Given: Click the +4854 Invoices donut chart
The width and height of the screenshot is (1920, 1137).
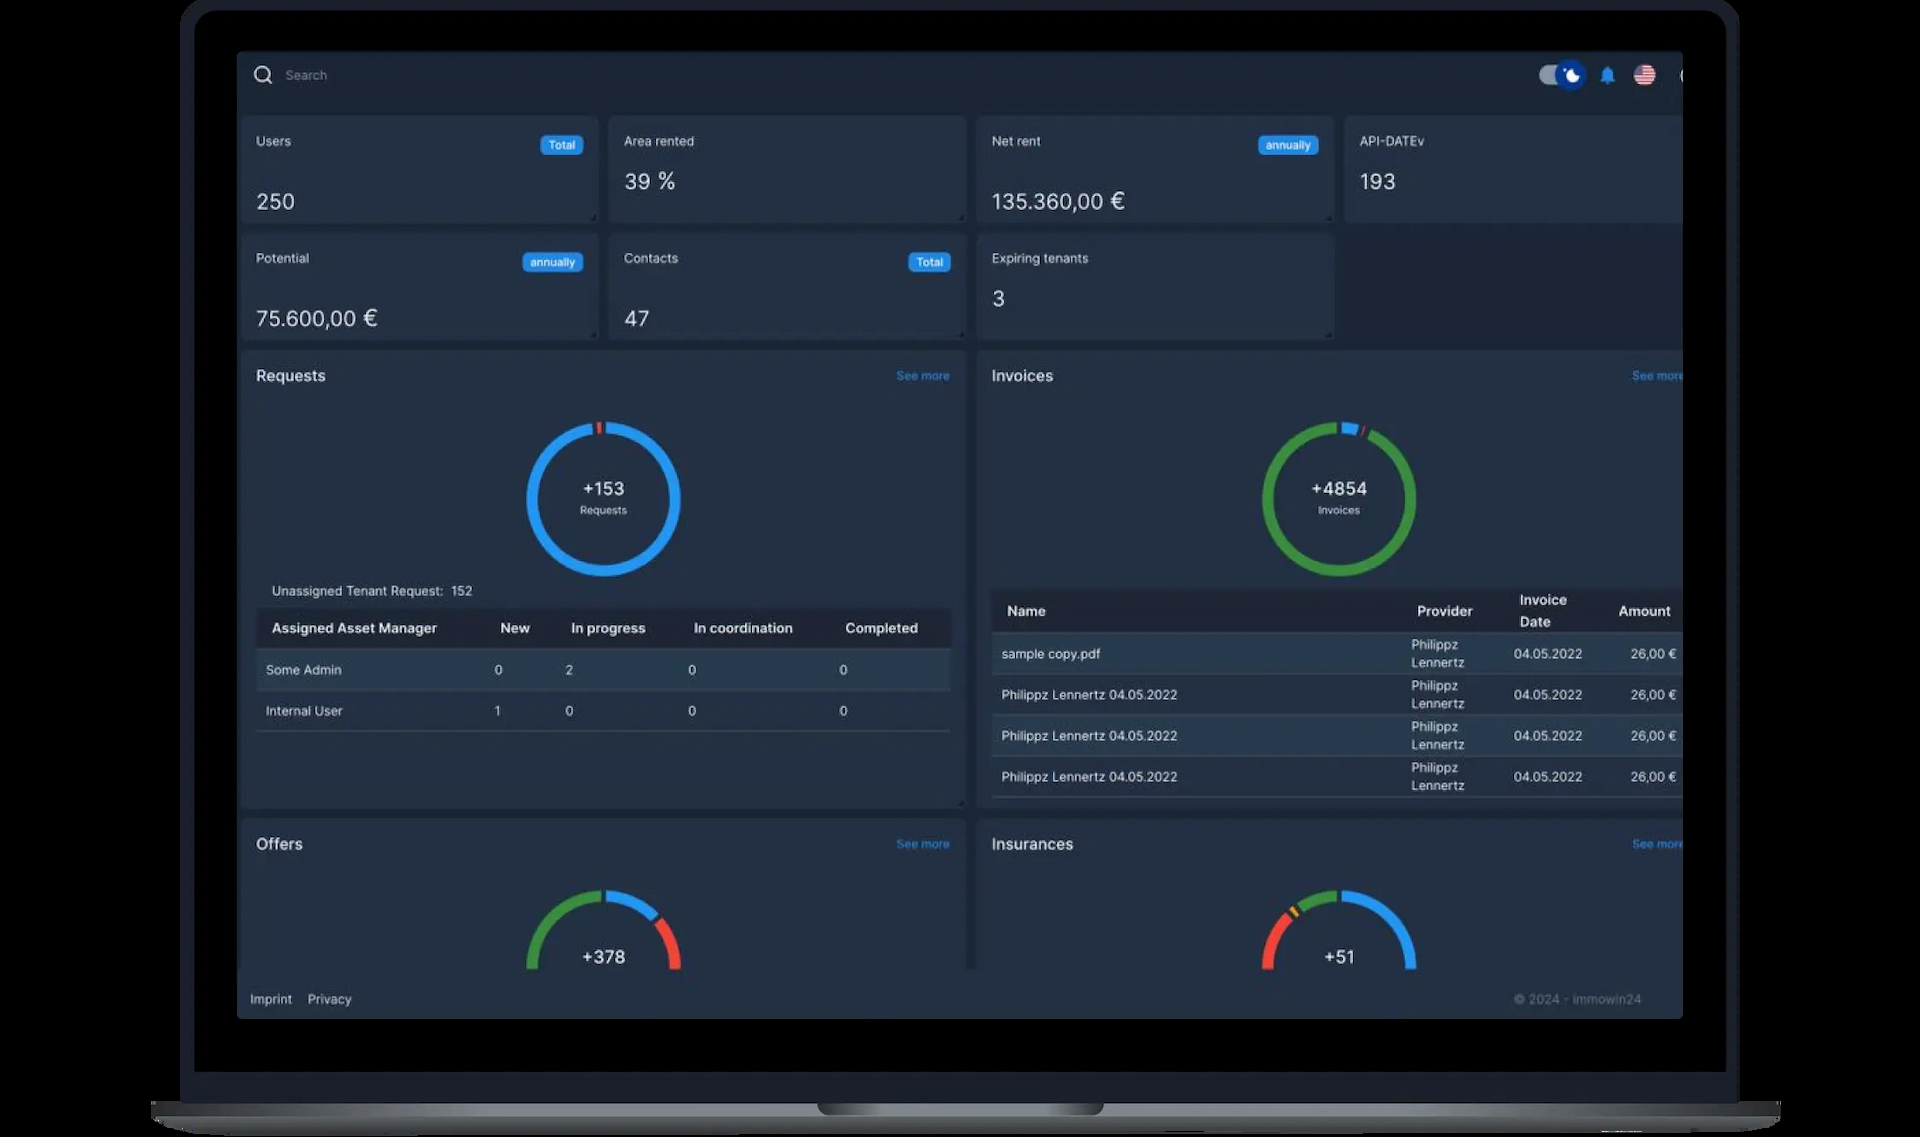Looking at the screenshot, I should click(x=1339, y=499).
